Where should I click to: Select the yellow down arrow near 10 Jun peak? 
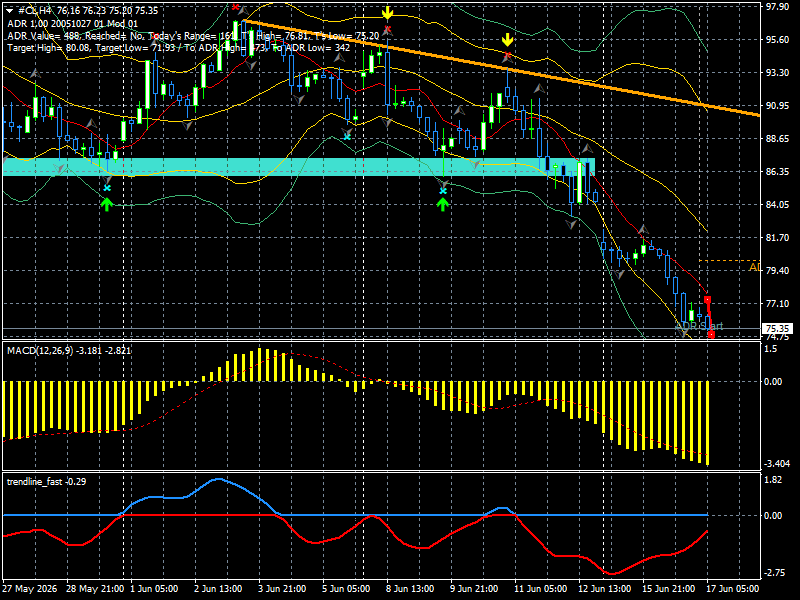tap(507, 40)
